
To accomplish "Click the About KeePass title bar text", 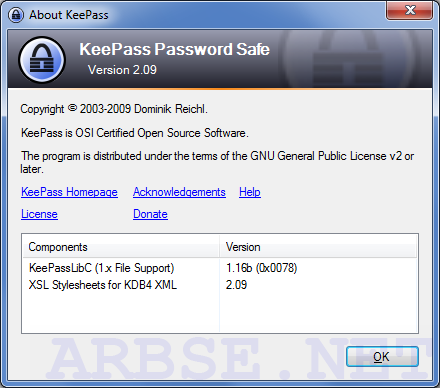I will click(x=69, y=15).
